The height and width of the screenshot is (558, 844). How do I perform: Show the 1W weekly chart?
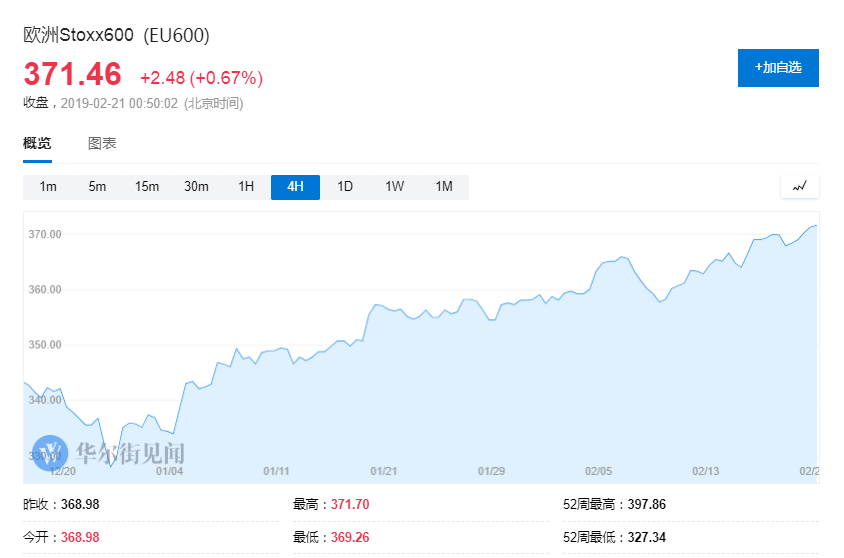click(394, 187)
